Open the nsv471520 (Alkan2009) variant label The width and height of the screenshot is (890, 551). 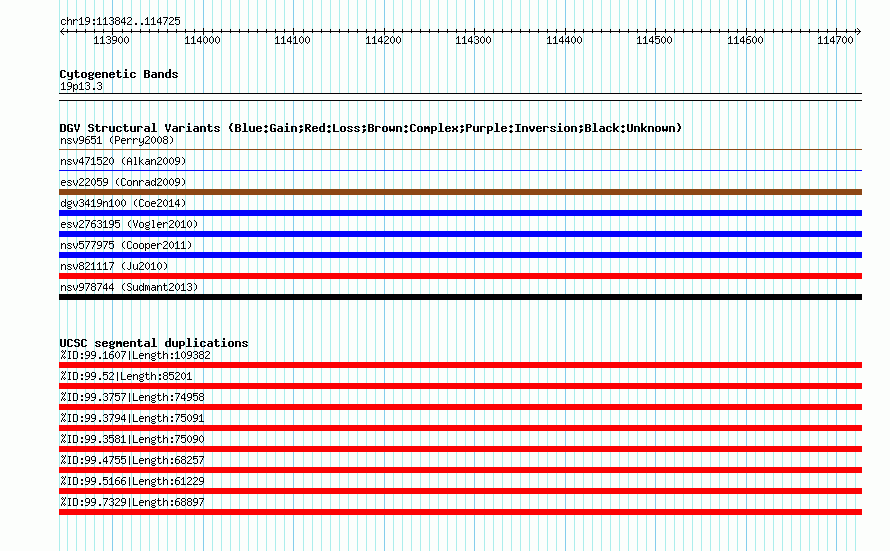tap(123, 161)
